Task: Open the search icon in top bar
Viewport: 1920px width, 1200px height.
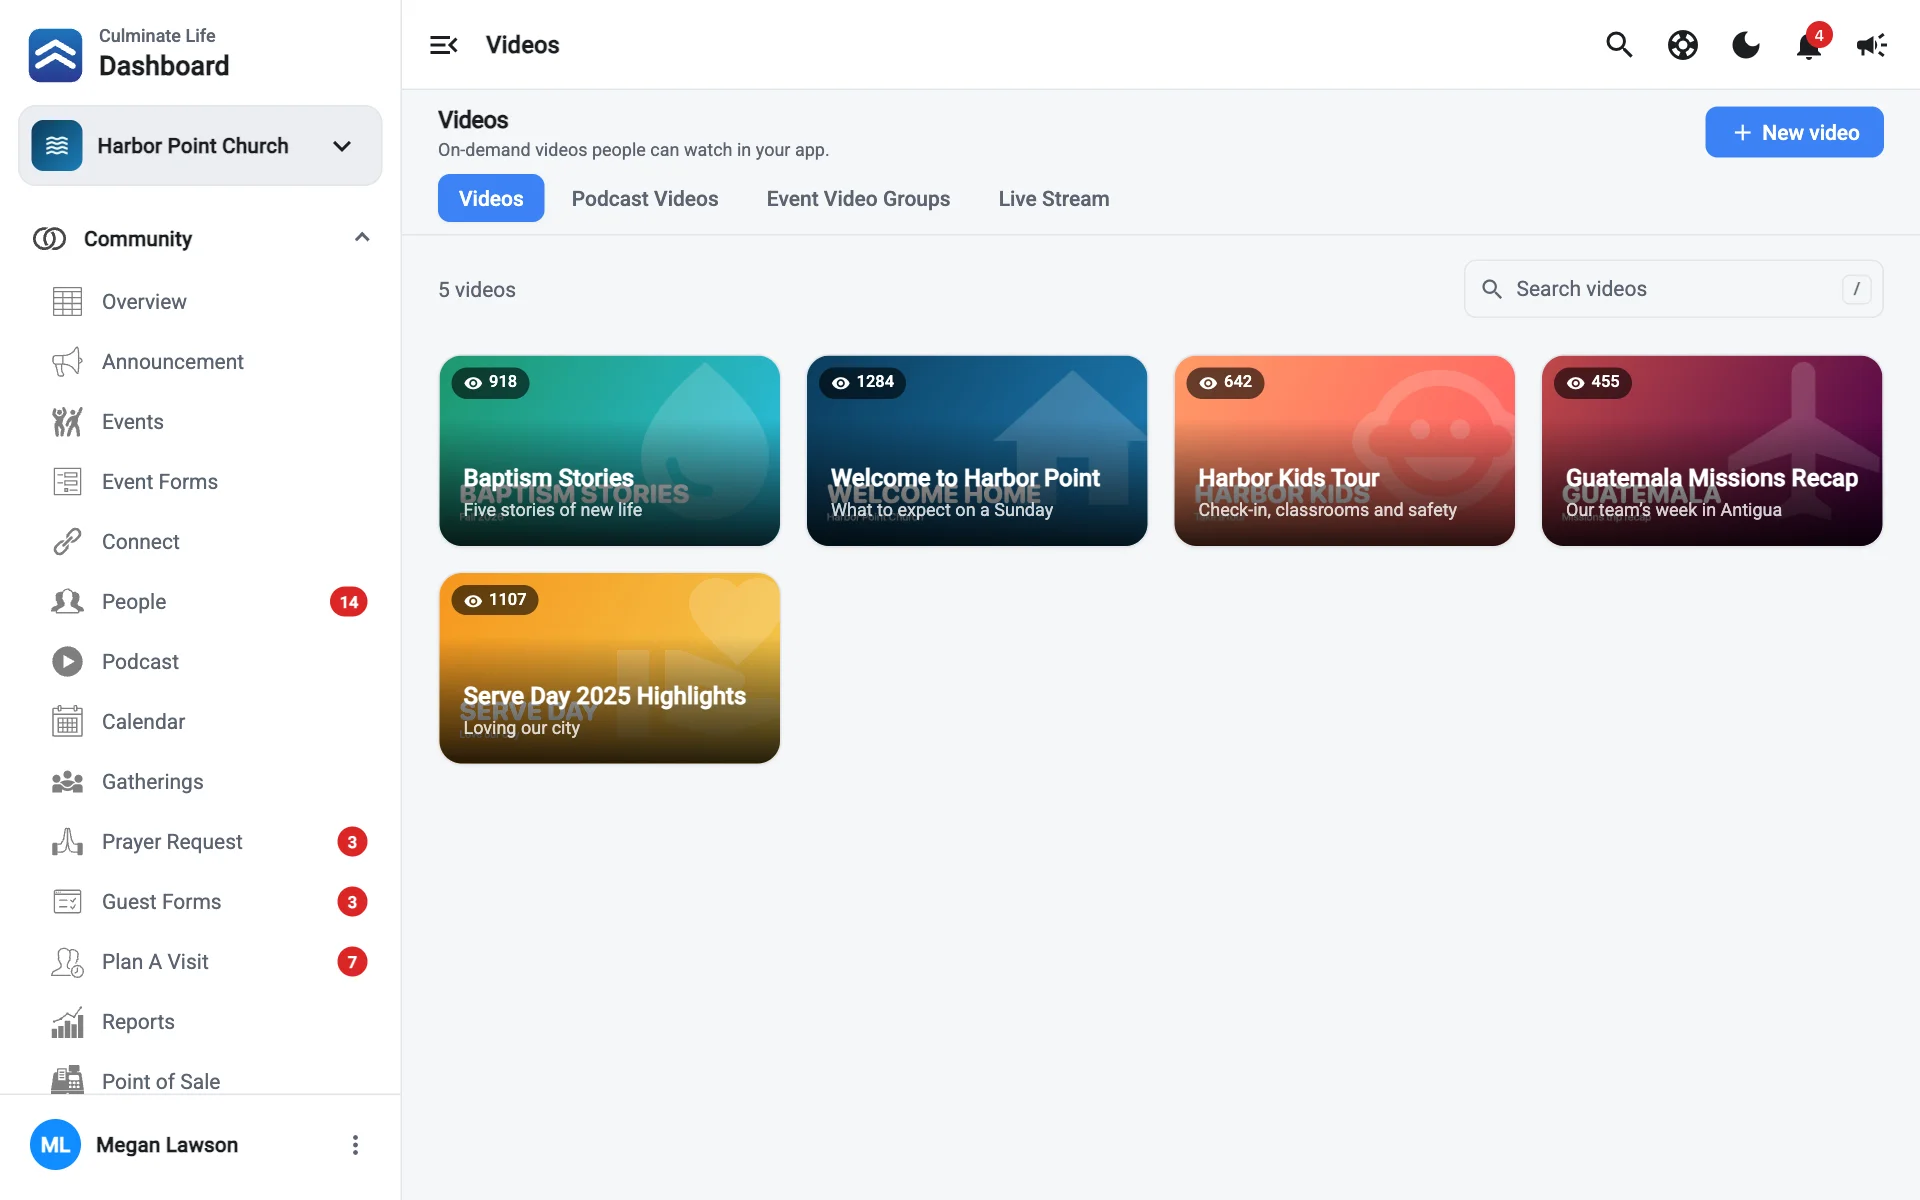Action: (1619, 45)
